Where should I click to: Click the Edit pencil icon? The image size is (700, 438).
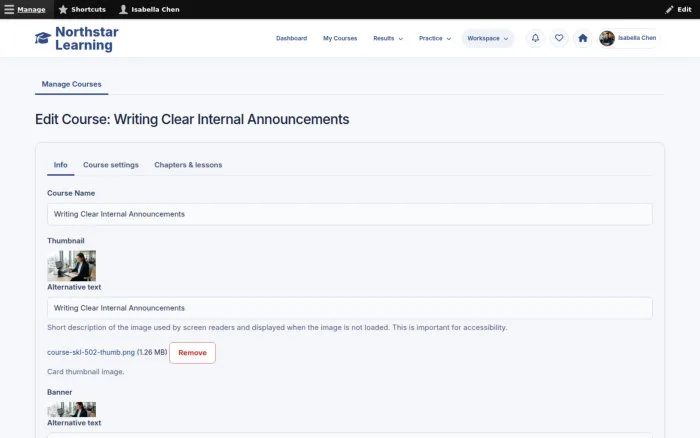coord(669,9)
